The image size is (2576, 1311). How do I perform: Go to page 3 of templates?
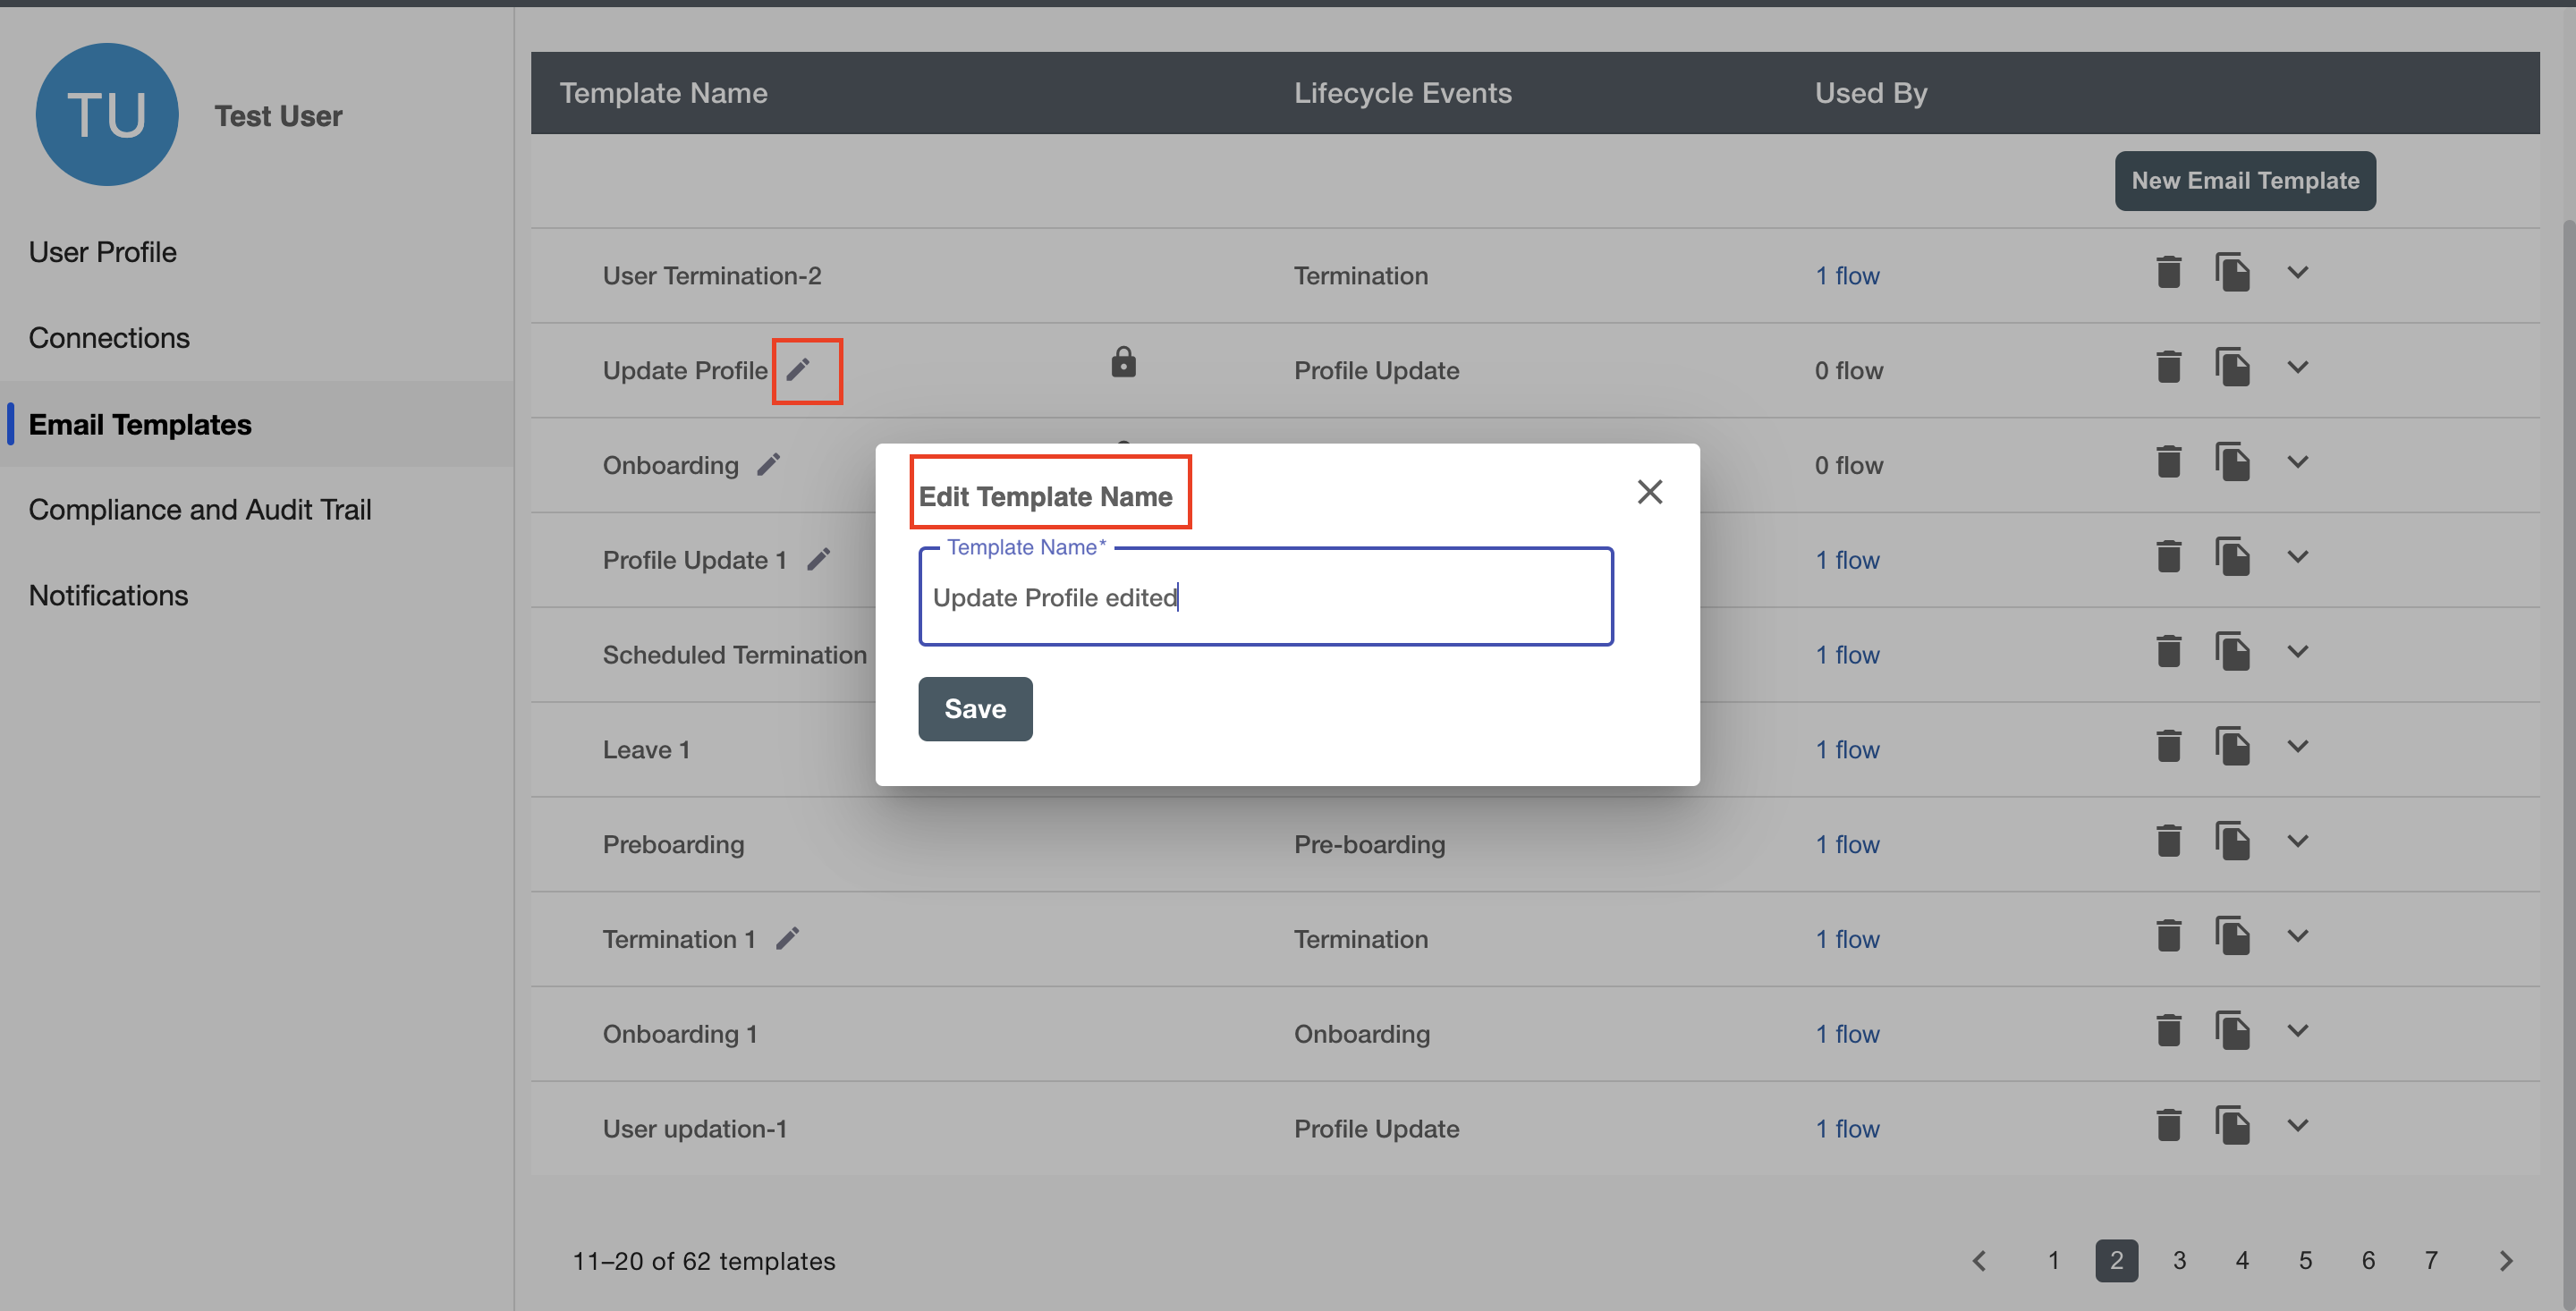[x=2180, y=1261]
